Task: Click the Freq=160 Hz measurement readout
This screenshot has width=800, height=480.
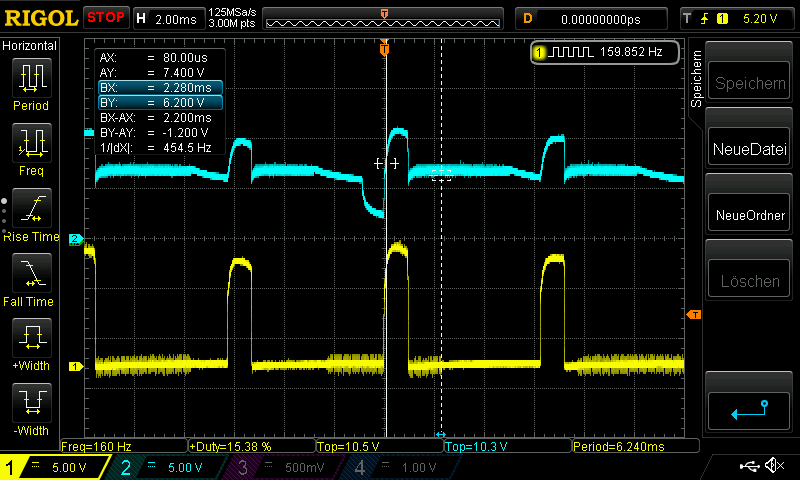Action: tap(124, 446)
